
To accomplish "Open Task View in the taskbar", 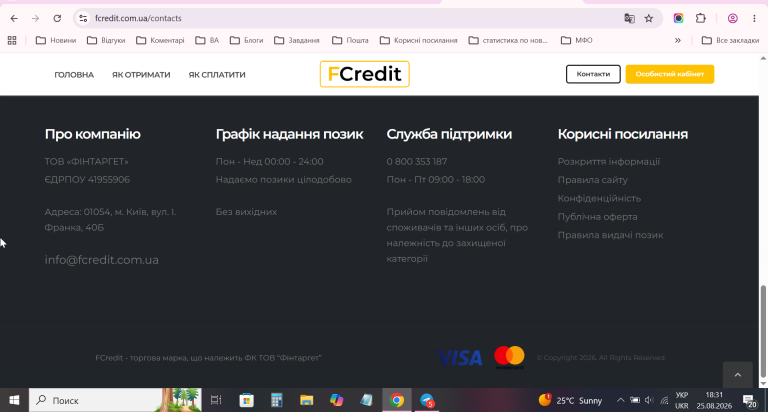I will [216, 400].
